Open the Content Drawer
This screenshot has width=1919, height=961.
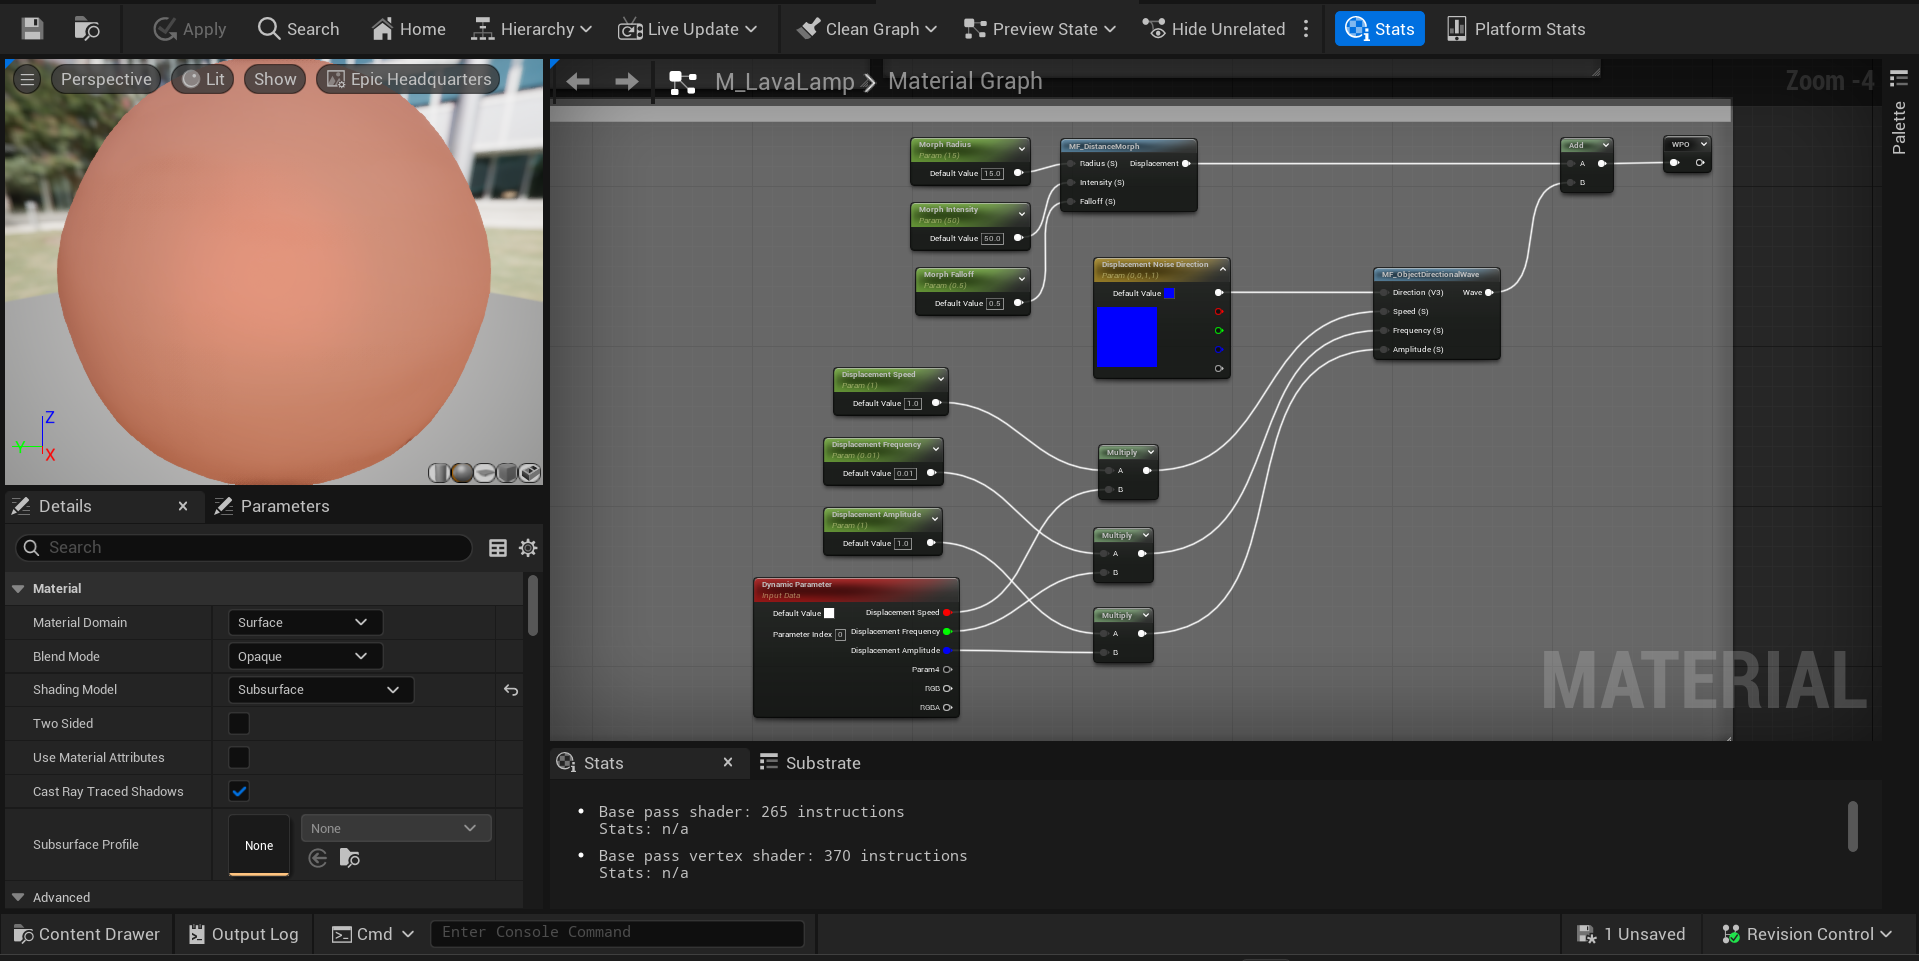click(86, 933)
